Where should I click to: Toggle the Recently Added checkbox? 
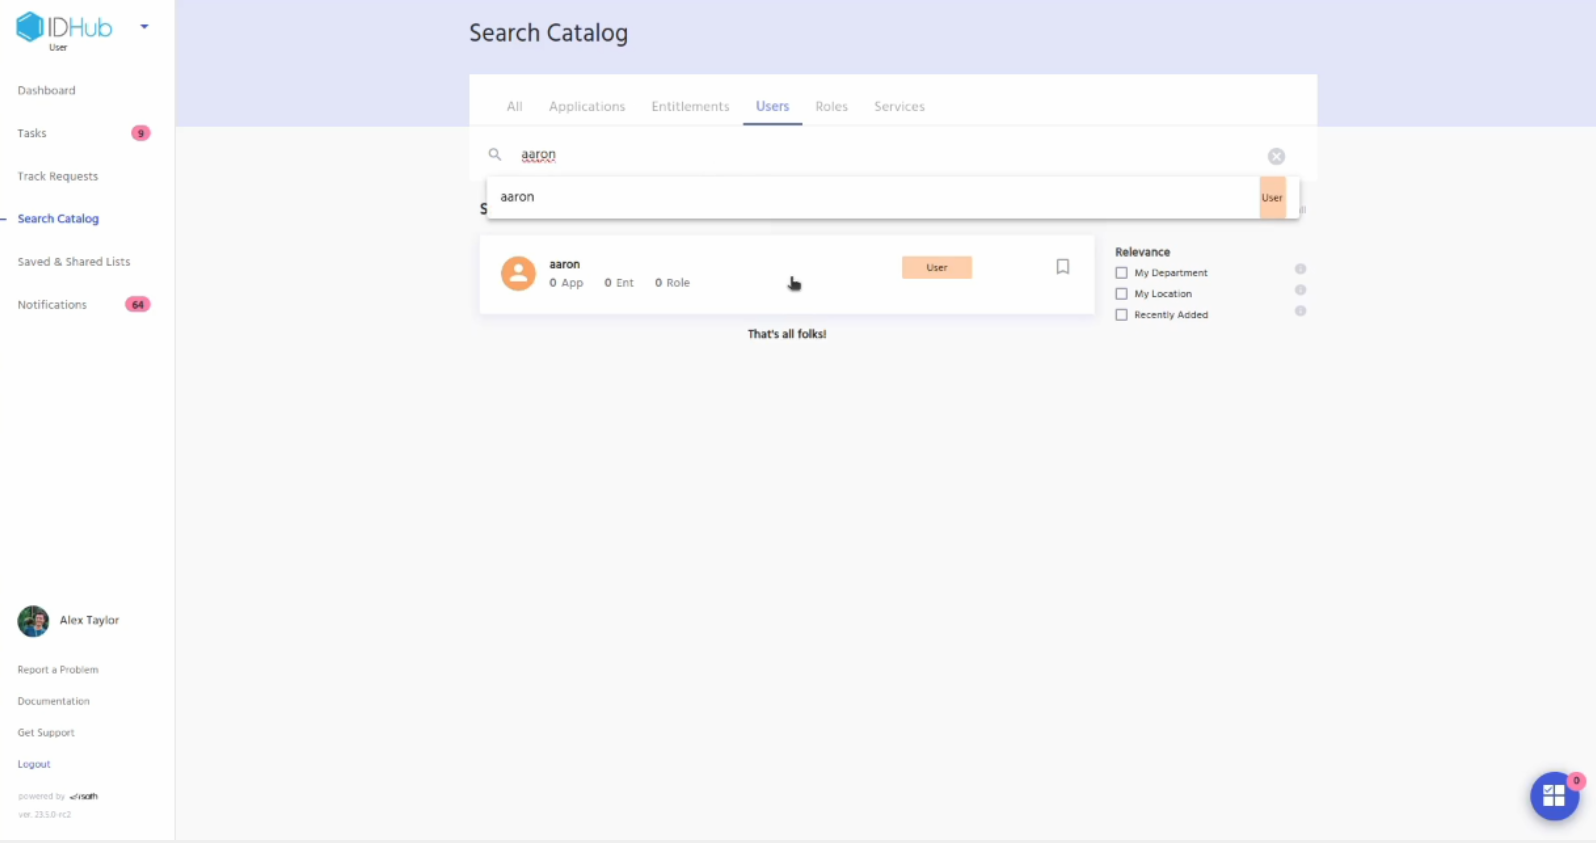pyautogui.click(x=1121, y=315)
